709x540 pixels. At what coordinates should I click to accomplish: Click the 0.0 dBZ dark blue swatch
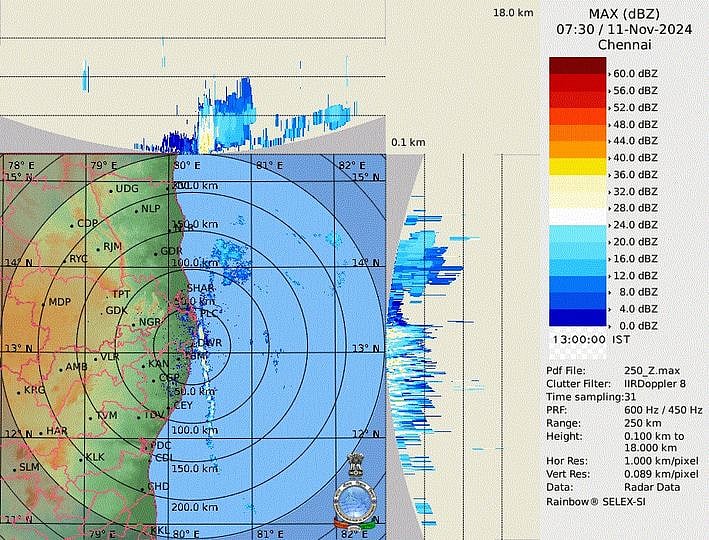click(578, 319)
